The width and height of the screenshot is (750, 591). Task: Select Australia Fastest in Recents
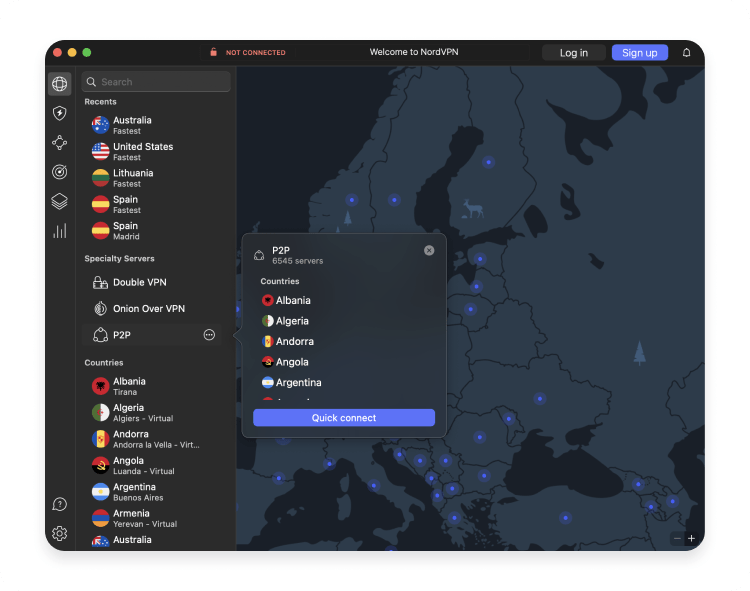153,125
